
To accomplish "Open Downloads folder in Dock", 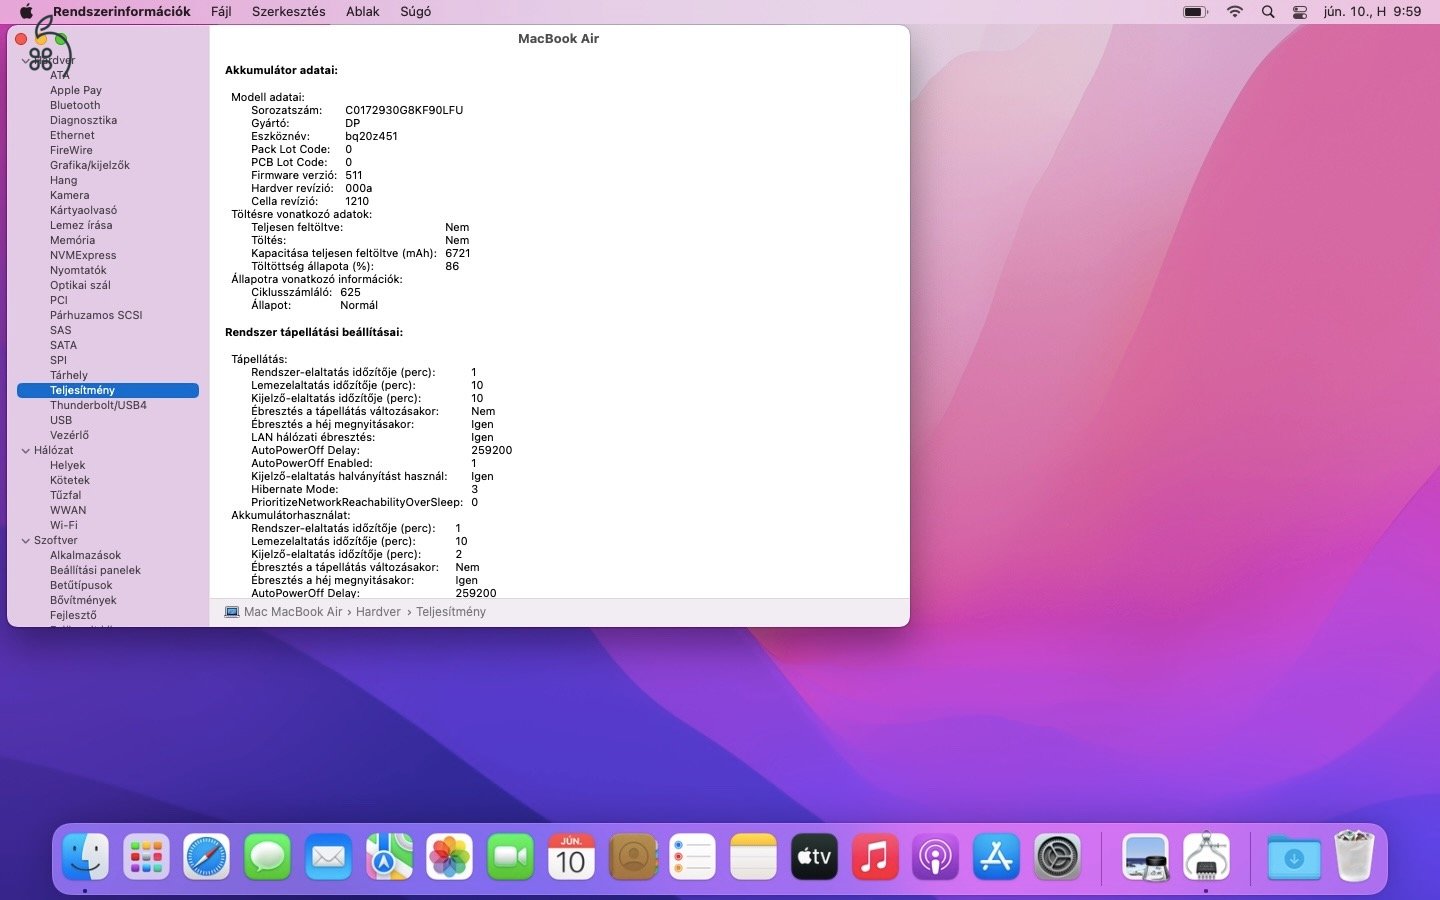I will click(x=1294, y=857).
